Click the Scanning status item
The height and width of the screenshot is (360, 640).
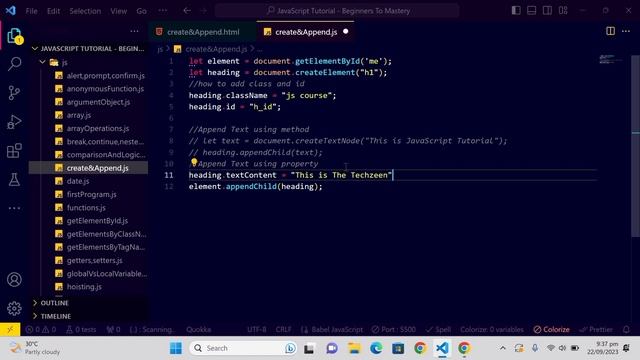point(152,329)
